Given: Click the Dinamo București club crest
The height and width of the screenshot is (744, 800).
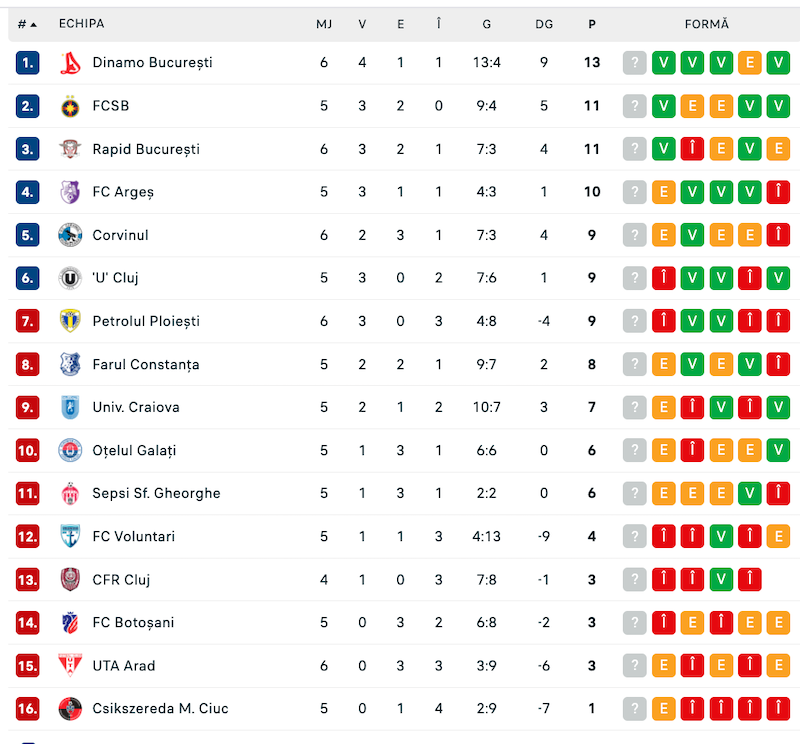Looking at the screenshot, I should pos(70,63).
